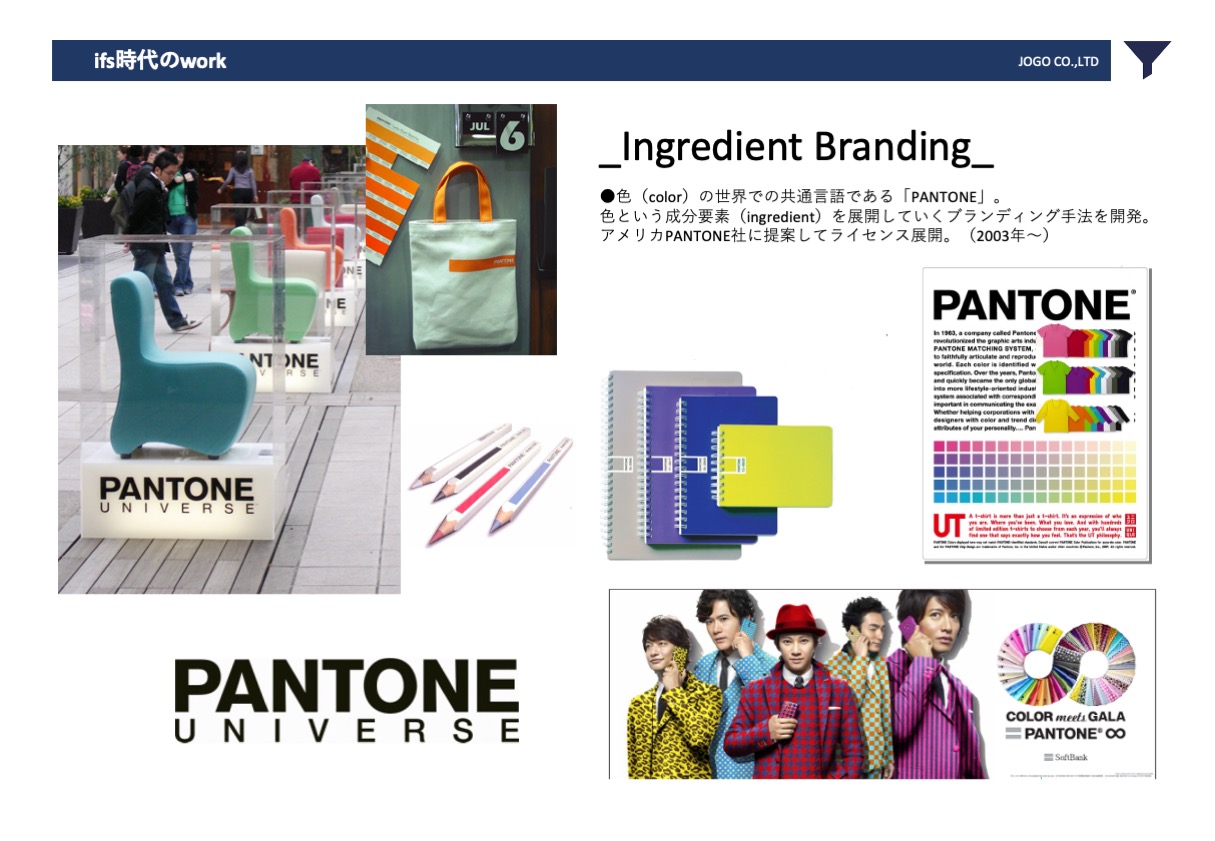Click the PANTONE UT t-shirt poster
This screenshot has height=841, width=1215.
1037,415
